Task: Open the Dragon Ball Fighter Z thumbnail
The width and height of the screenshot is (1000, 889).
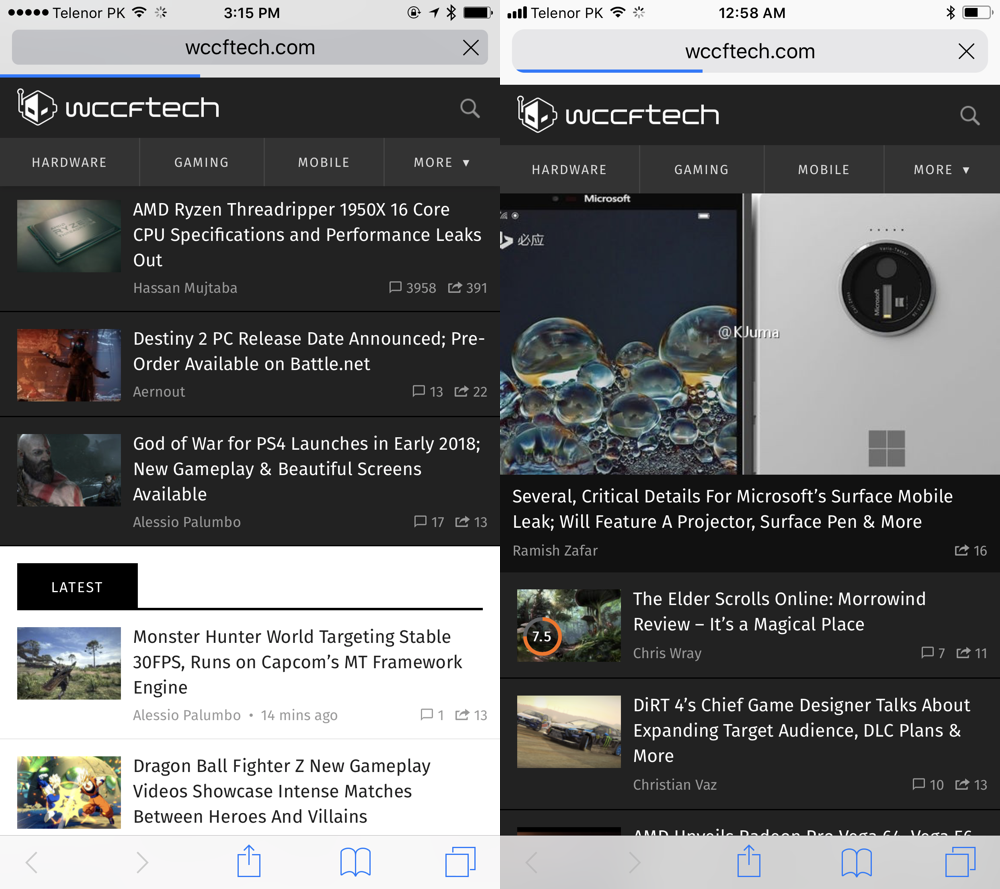Action: (69, 792)
